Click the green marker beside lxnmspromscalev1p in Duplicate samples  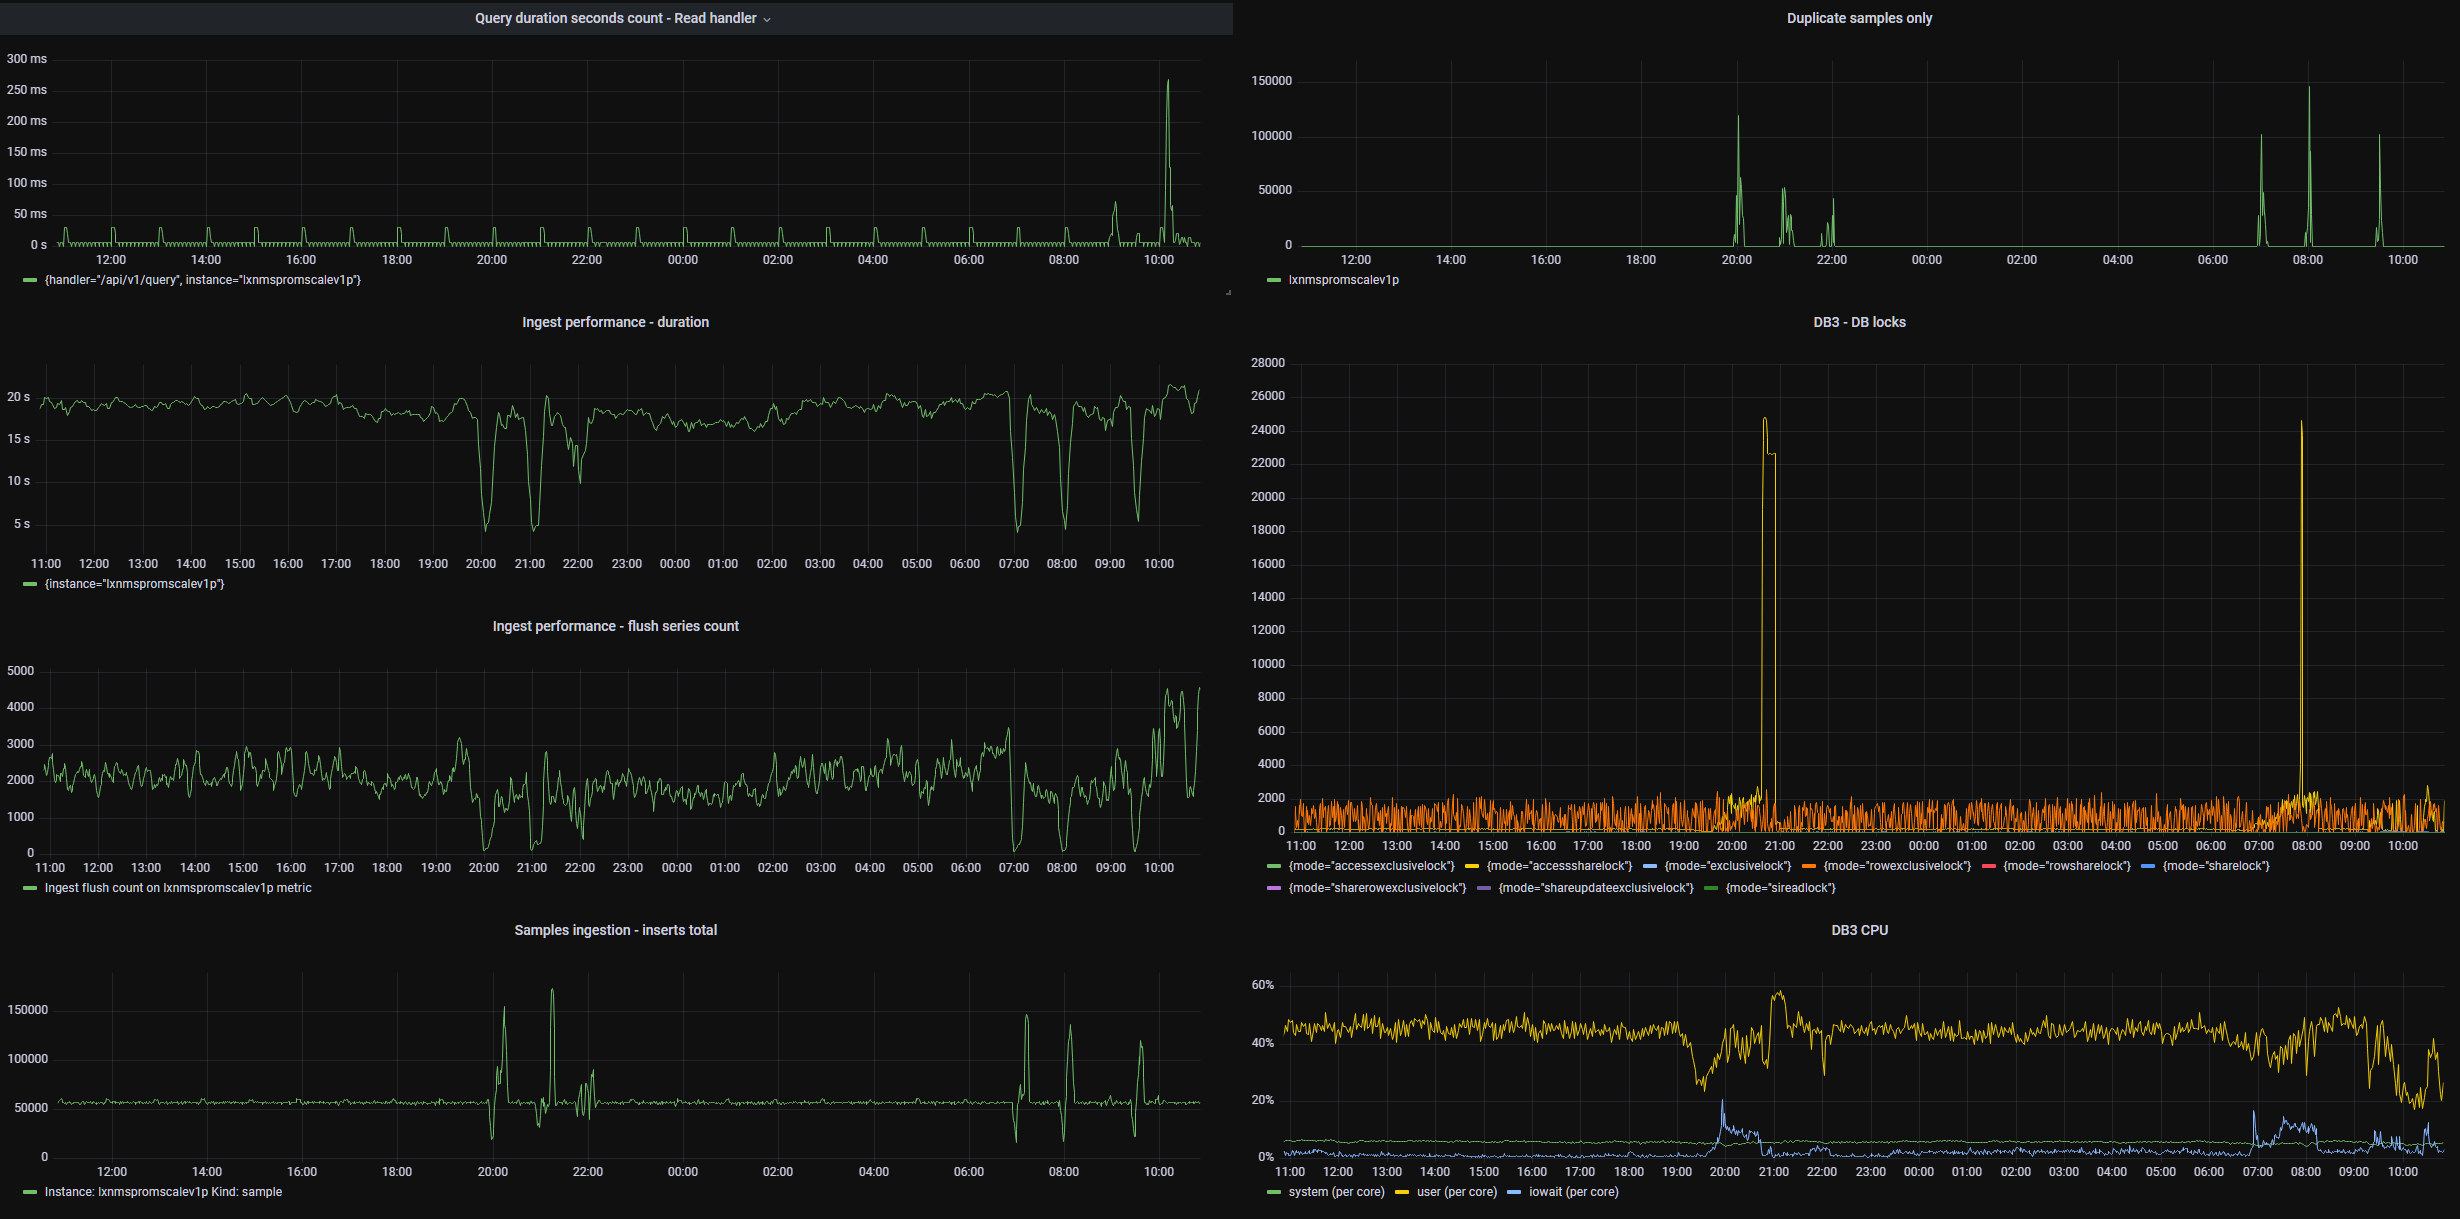pos(1272,280)
